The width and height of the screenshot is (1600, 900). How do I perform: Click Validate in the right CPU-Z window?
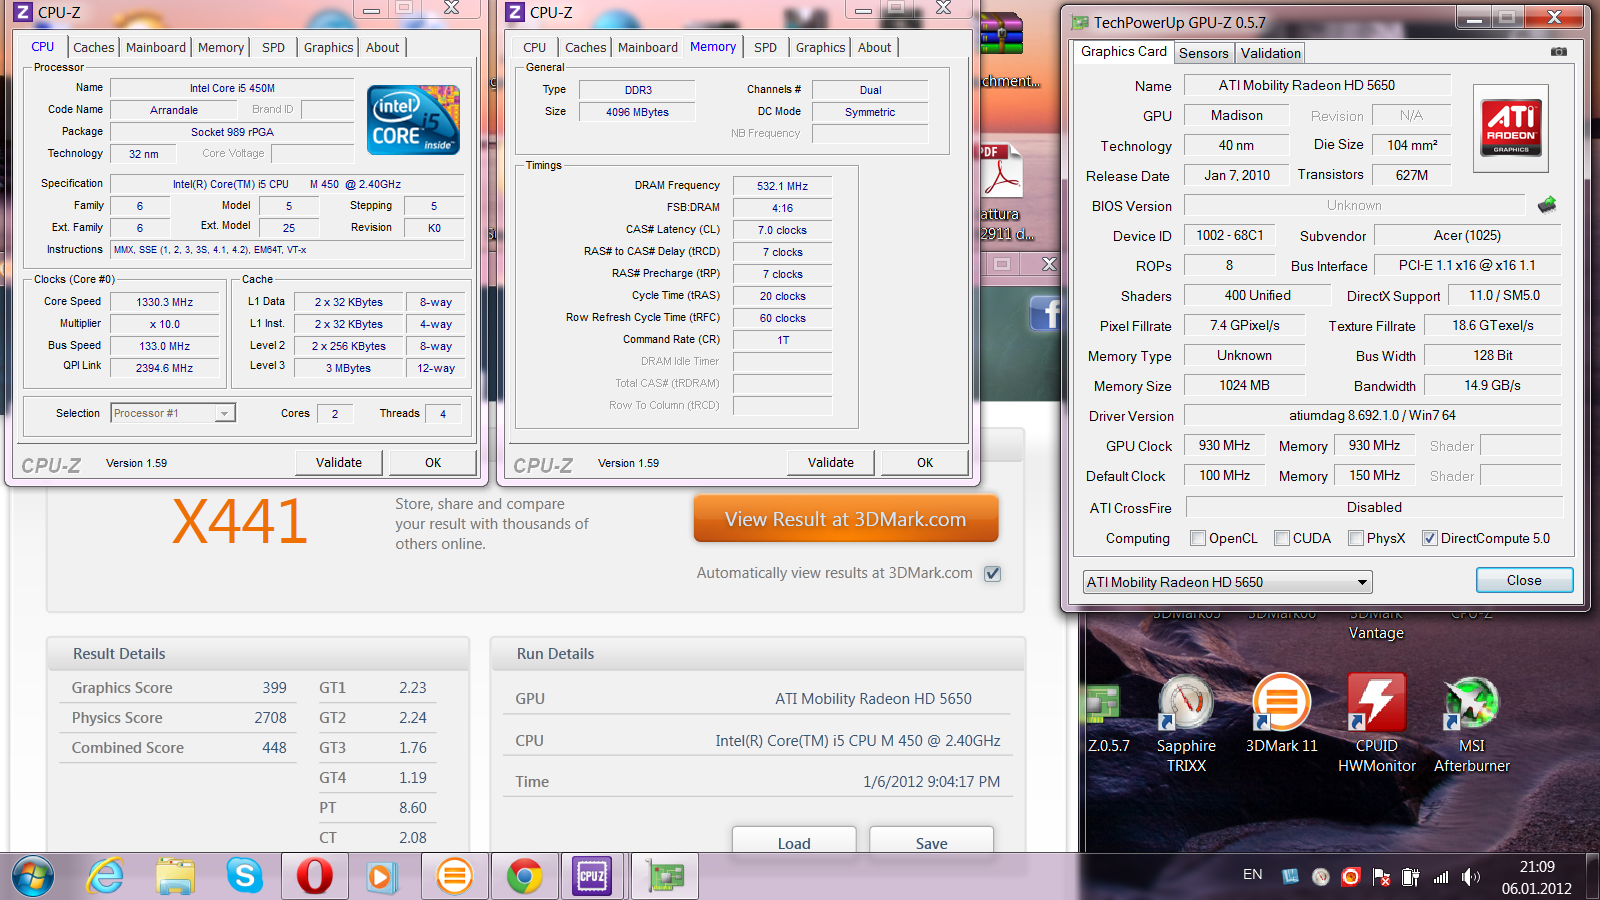coord(830,462)
